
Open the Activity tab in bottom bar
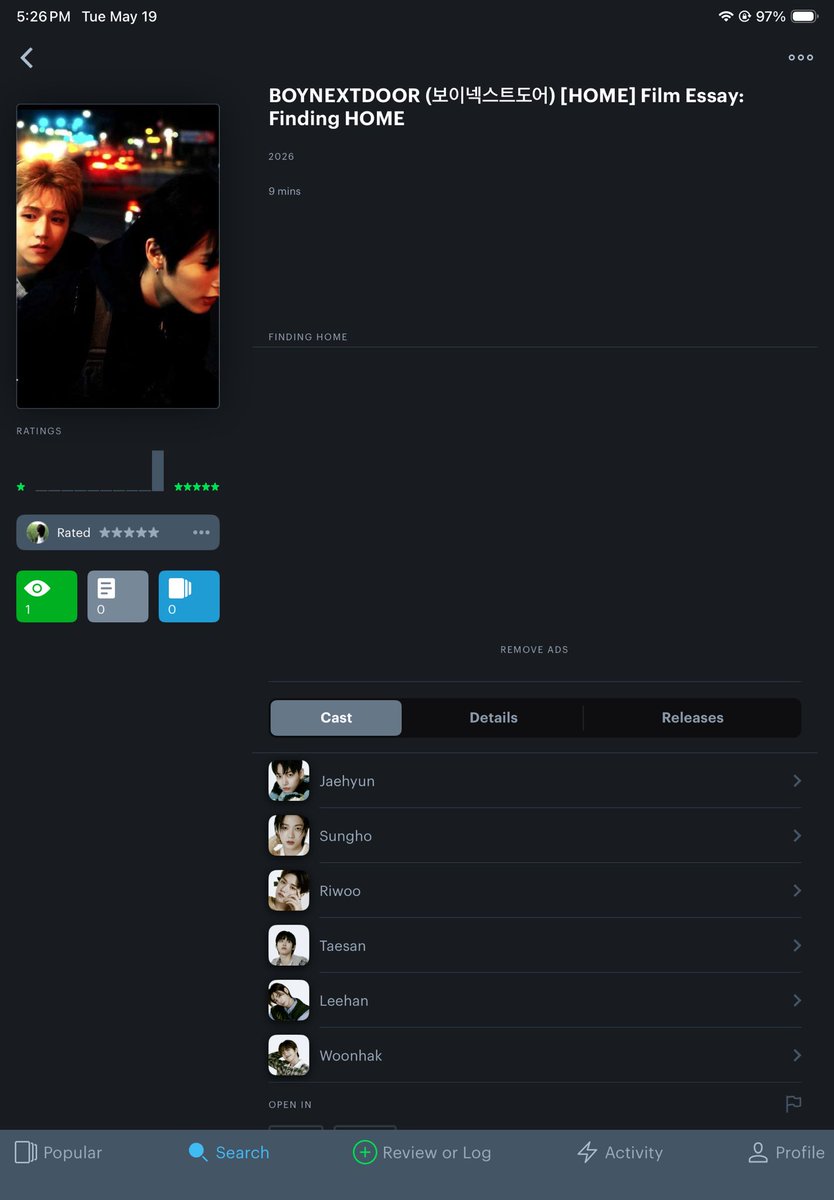[x=620, y=1153]
